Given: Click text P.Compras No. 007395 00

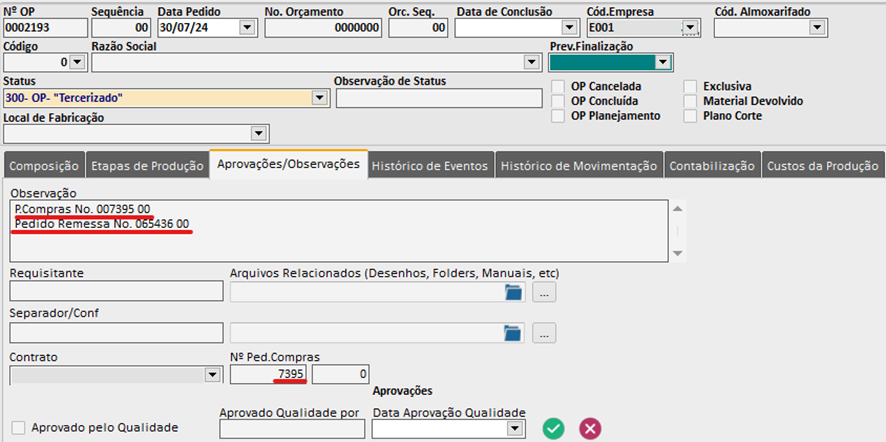Looking at the screenshot, I should pos(82,209).
